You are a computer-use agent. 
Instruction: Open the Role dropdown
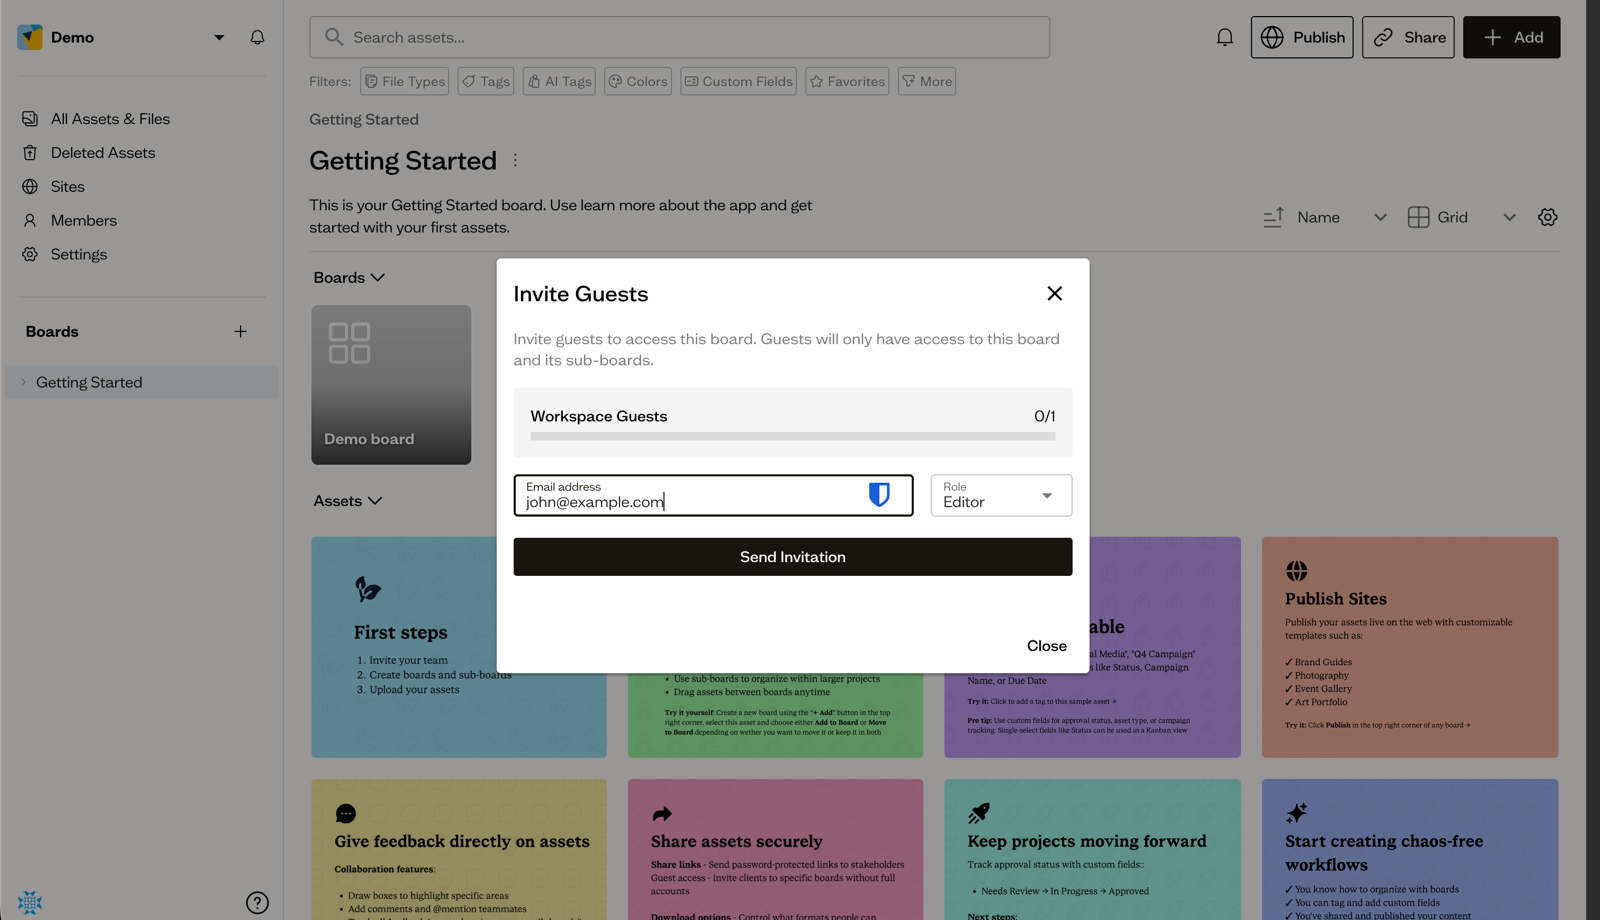pyautogui.click(x=1001, y=495)
